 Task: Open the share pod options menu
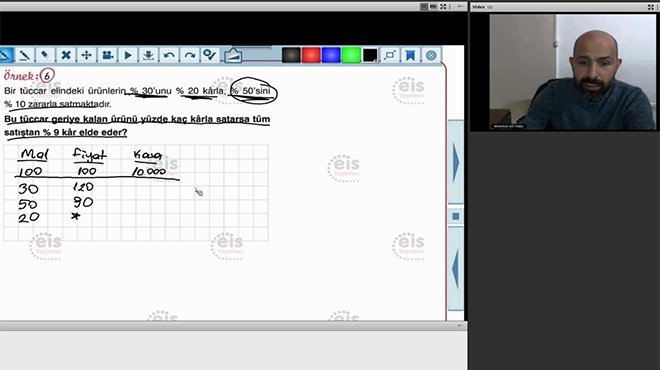pyautogui.click(x=460, y=7)
